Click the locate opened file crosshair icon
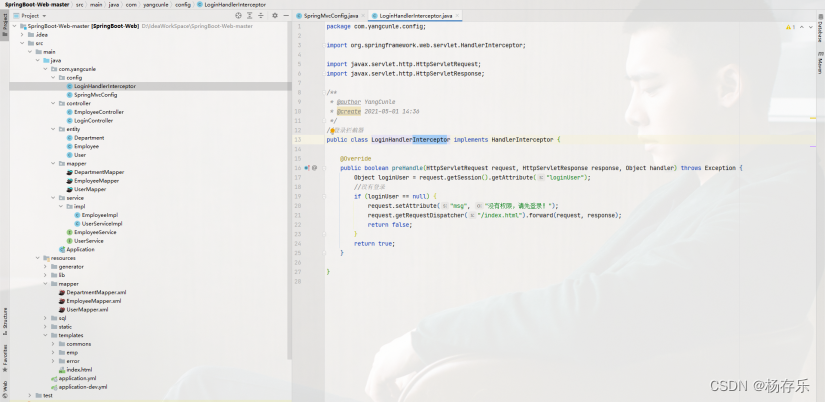 [238, 16]
